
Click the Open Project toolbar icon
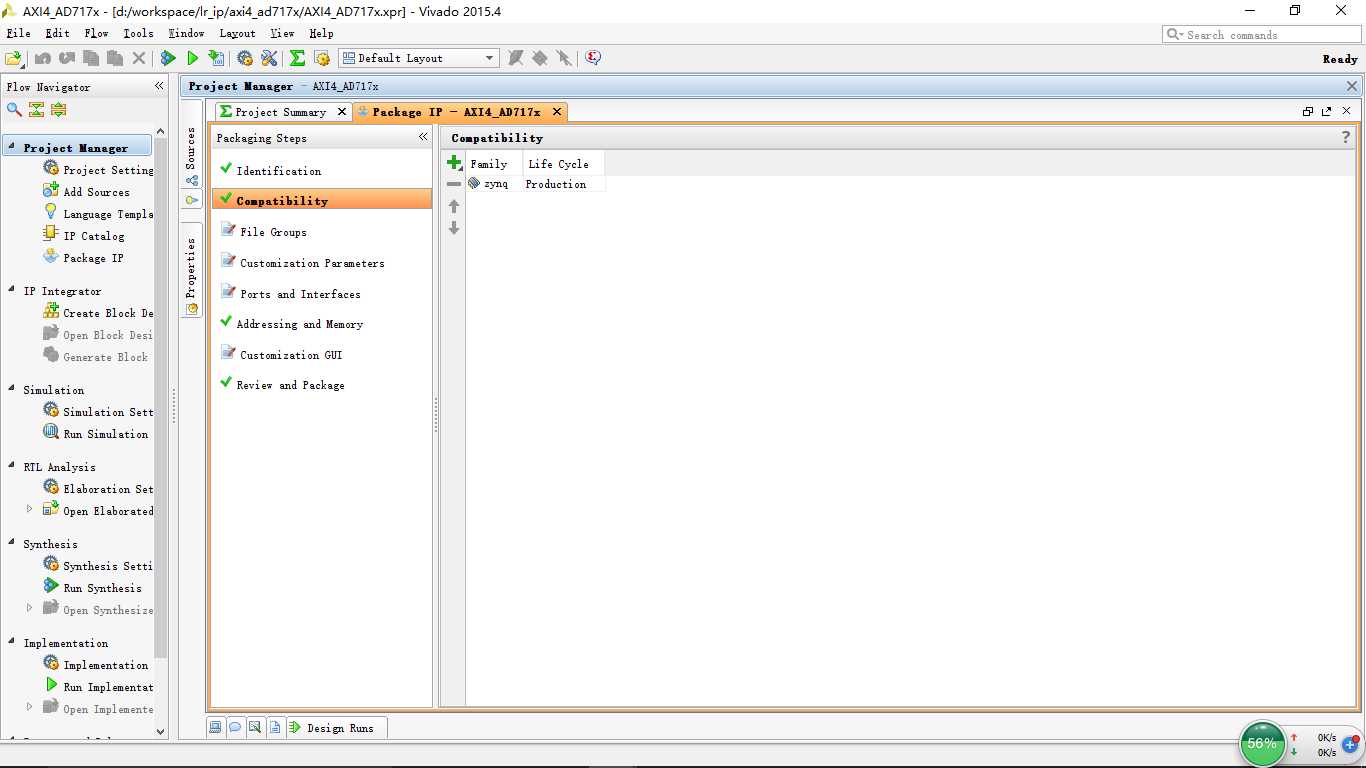pos(14,58)
